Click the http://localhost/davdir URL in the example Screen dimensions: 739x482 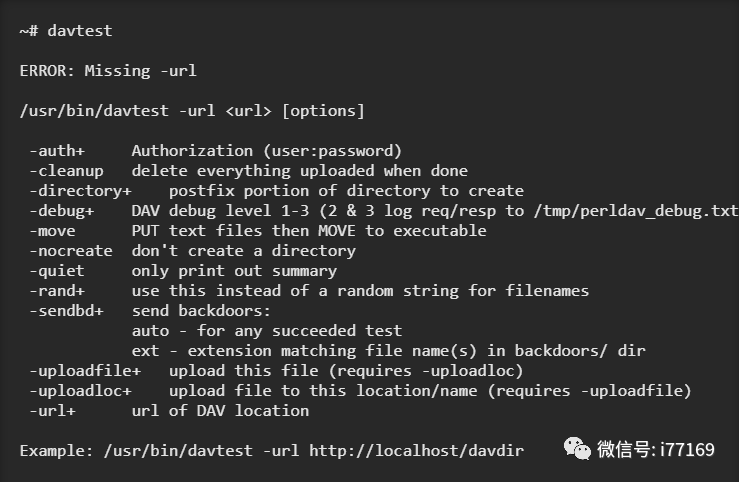(415, 451)
